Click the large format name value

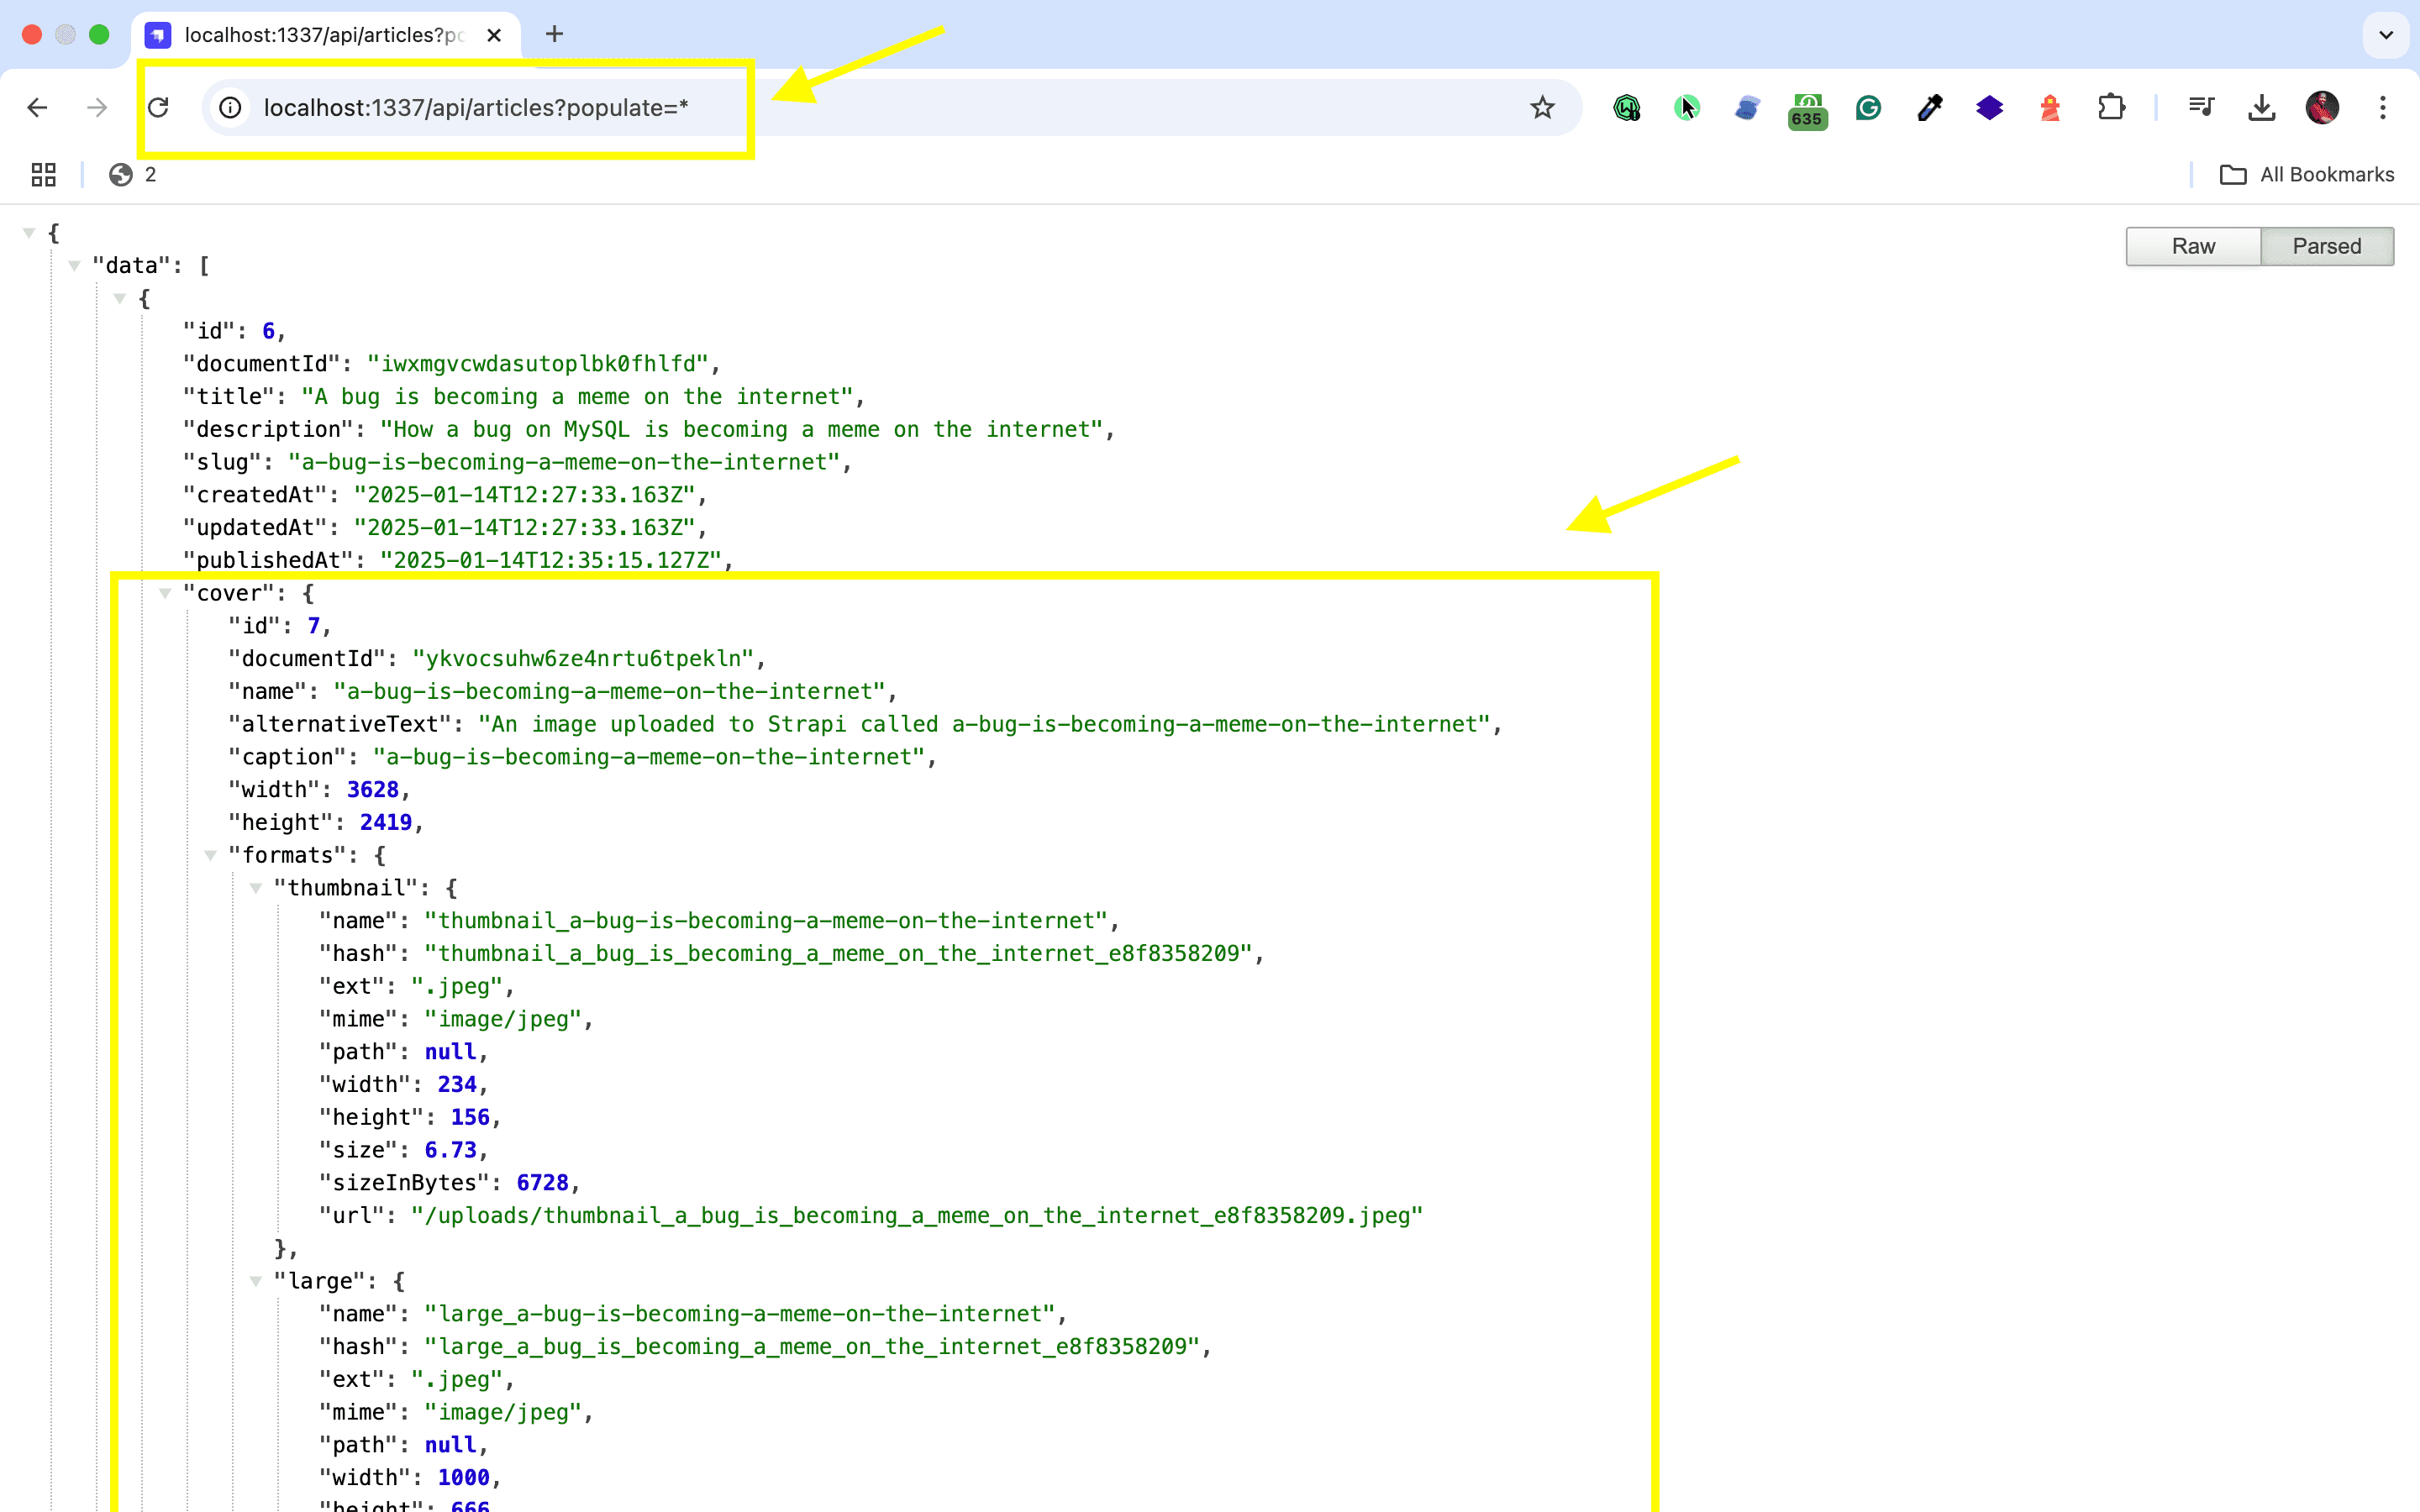740,1314
